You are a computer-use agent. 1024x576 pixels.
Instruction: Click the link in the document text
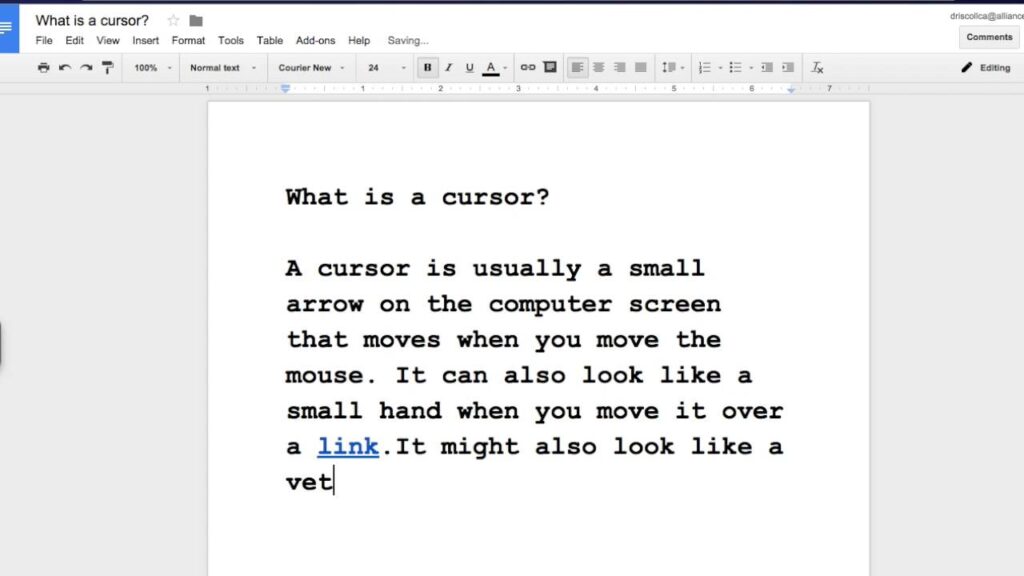347,446
